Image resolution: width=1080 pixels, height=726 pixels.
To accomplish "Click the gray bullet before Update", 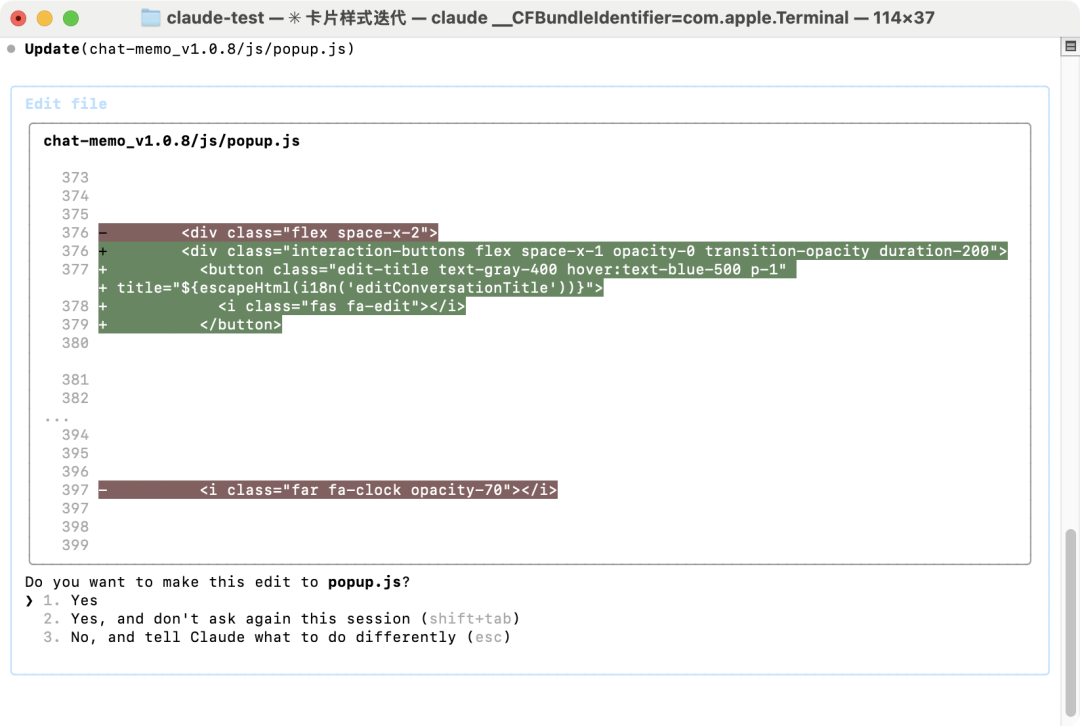I will click(11, 49).
